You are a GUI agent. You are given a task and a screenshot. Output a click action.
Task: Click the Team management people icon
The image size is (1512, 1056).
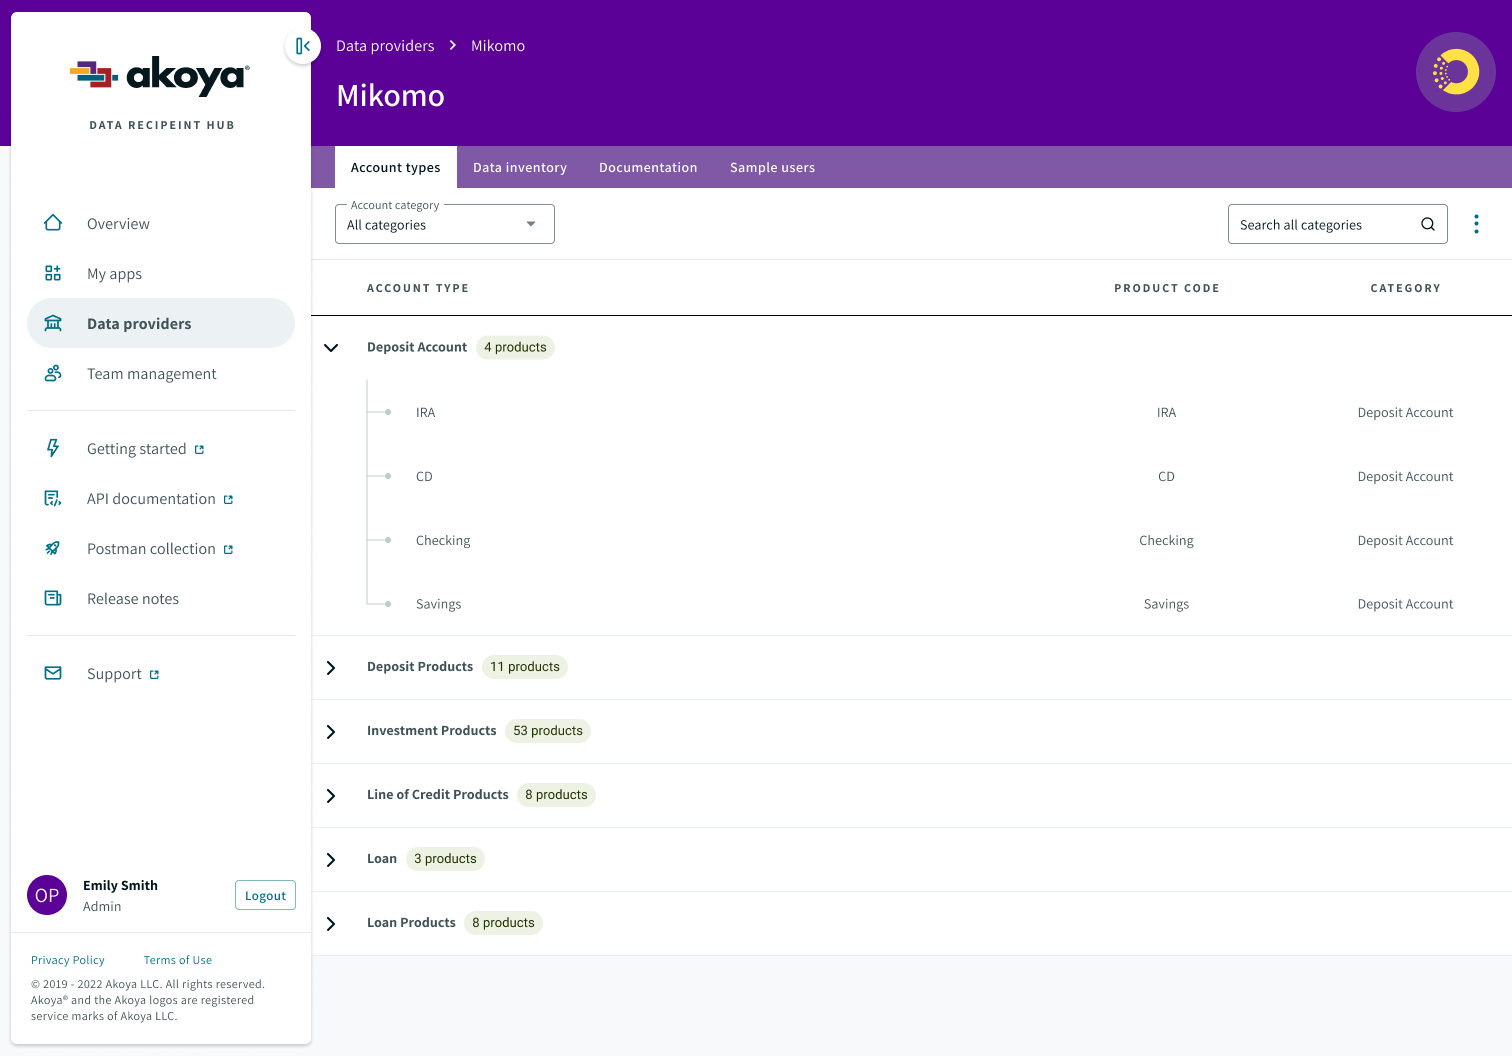(x=53, y=373)
